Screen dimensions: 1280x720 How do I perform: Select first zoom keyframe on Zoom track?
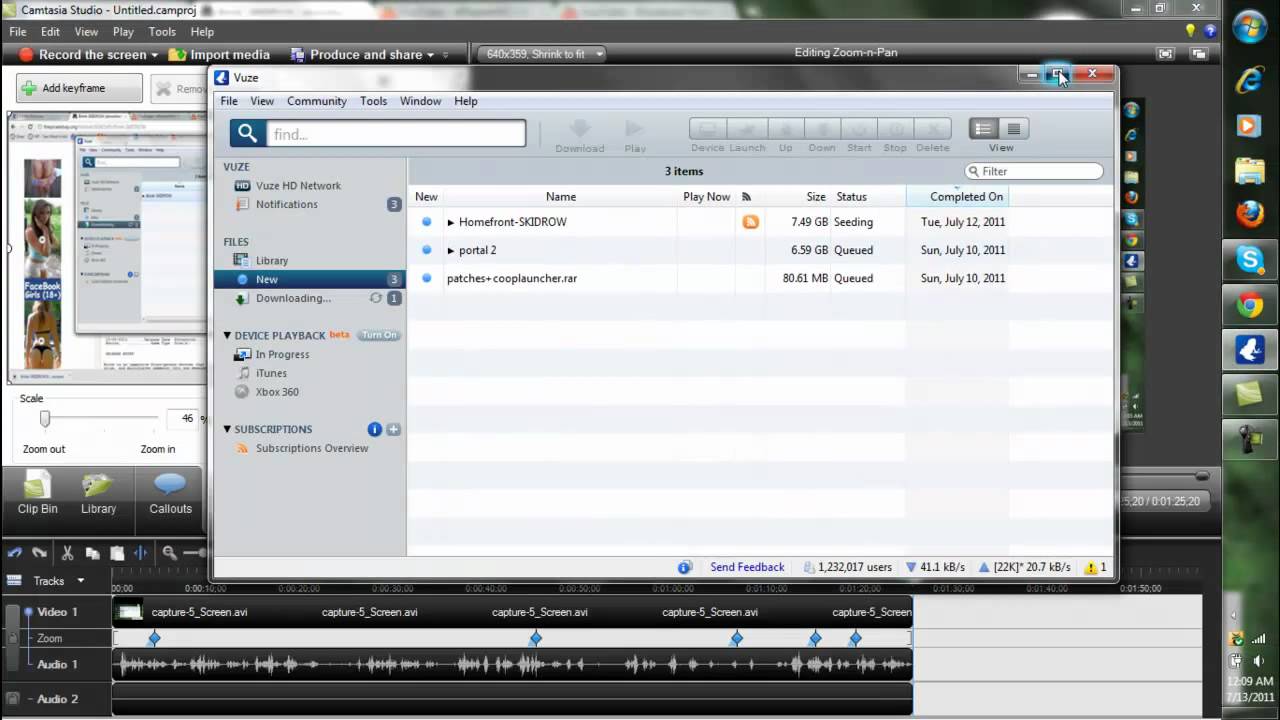pos(154,638)
